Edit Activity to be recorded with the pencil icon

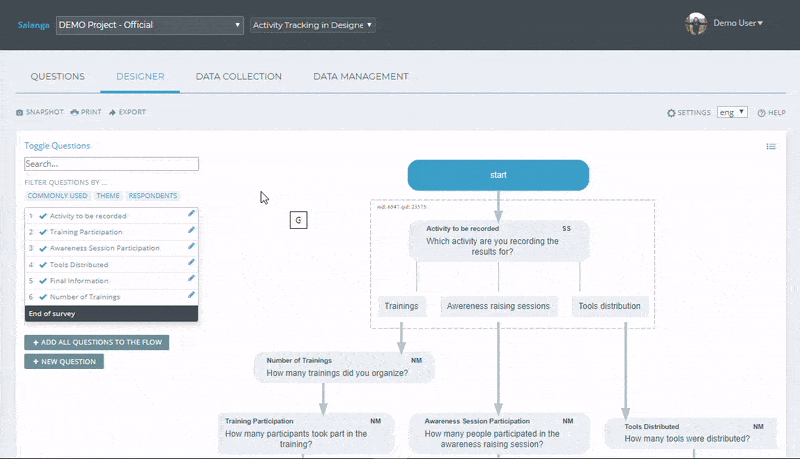click(x=191, y=214)
